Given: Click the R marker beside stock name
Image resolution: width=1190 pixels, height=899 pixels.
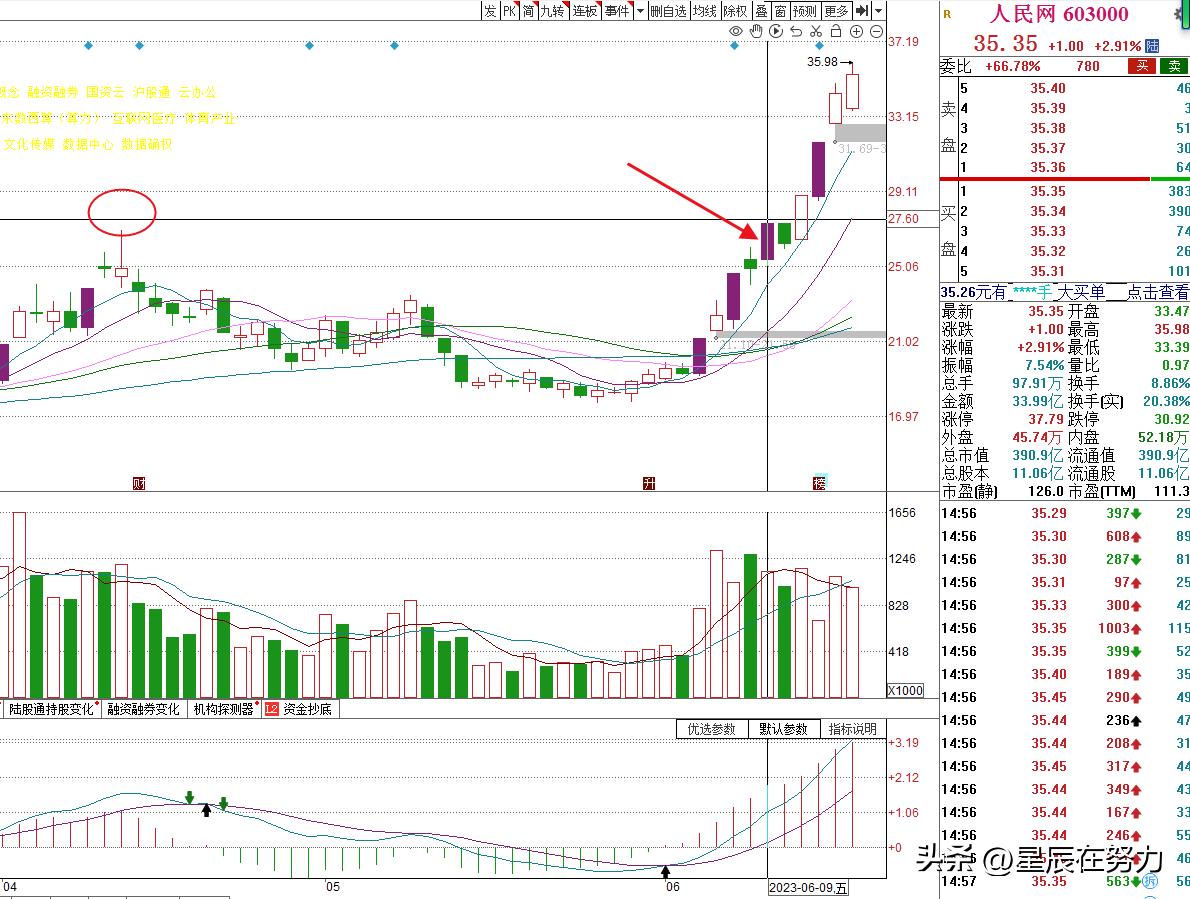Looking at the screenshot, I should coord(947,14).
